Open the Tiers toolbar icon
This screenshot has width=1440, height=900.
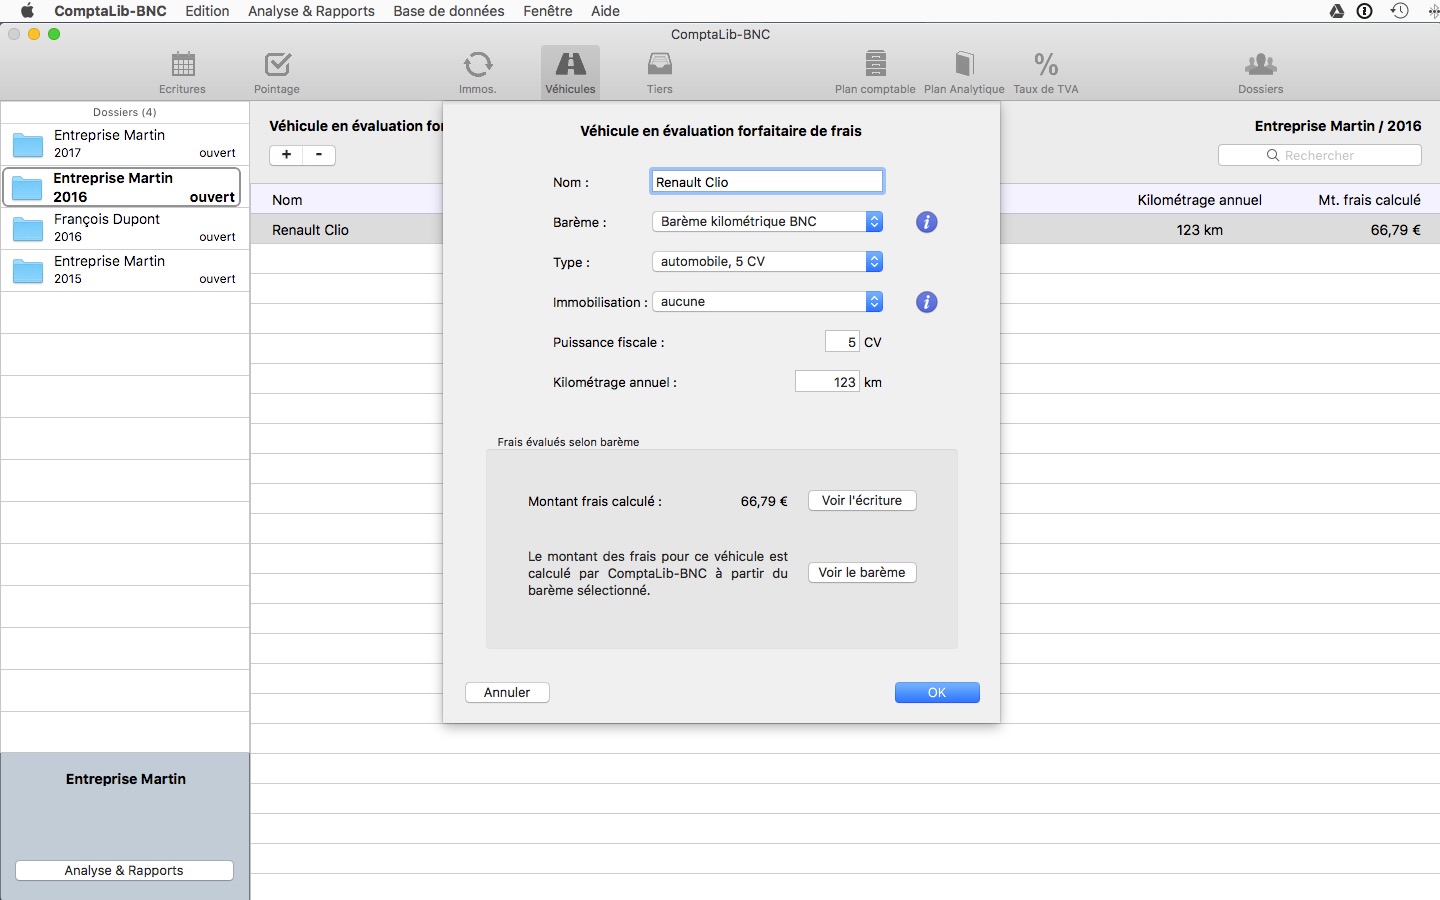(660, 72)
